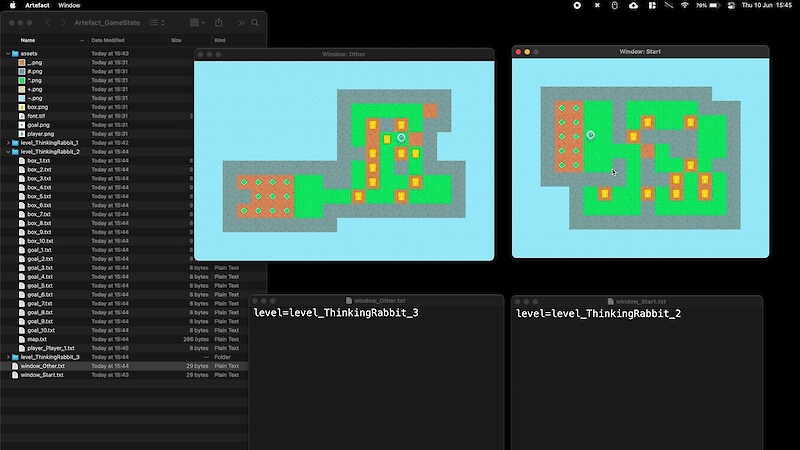Select goal_3.txt in the file list

pyautogui.click(x=40, y=267)
